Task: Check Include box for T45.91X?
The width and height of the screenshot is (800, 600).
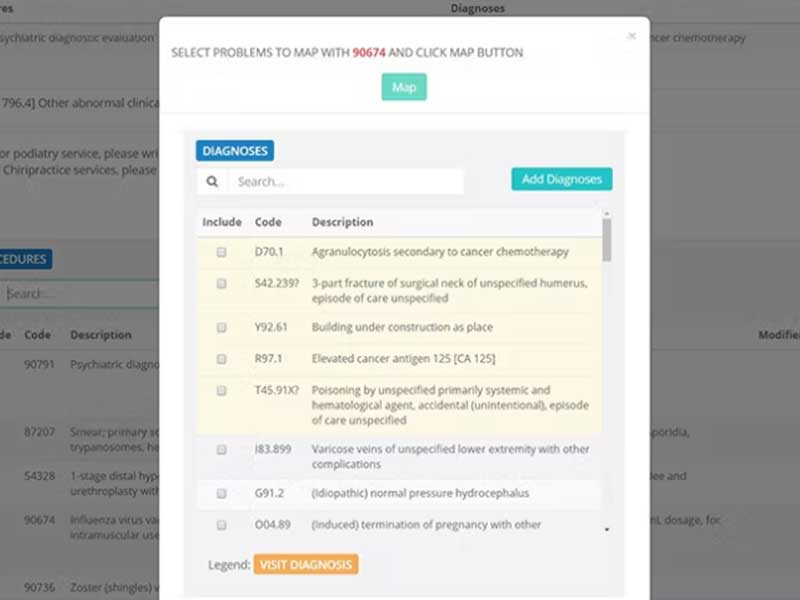Action: tap(222, 390)
